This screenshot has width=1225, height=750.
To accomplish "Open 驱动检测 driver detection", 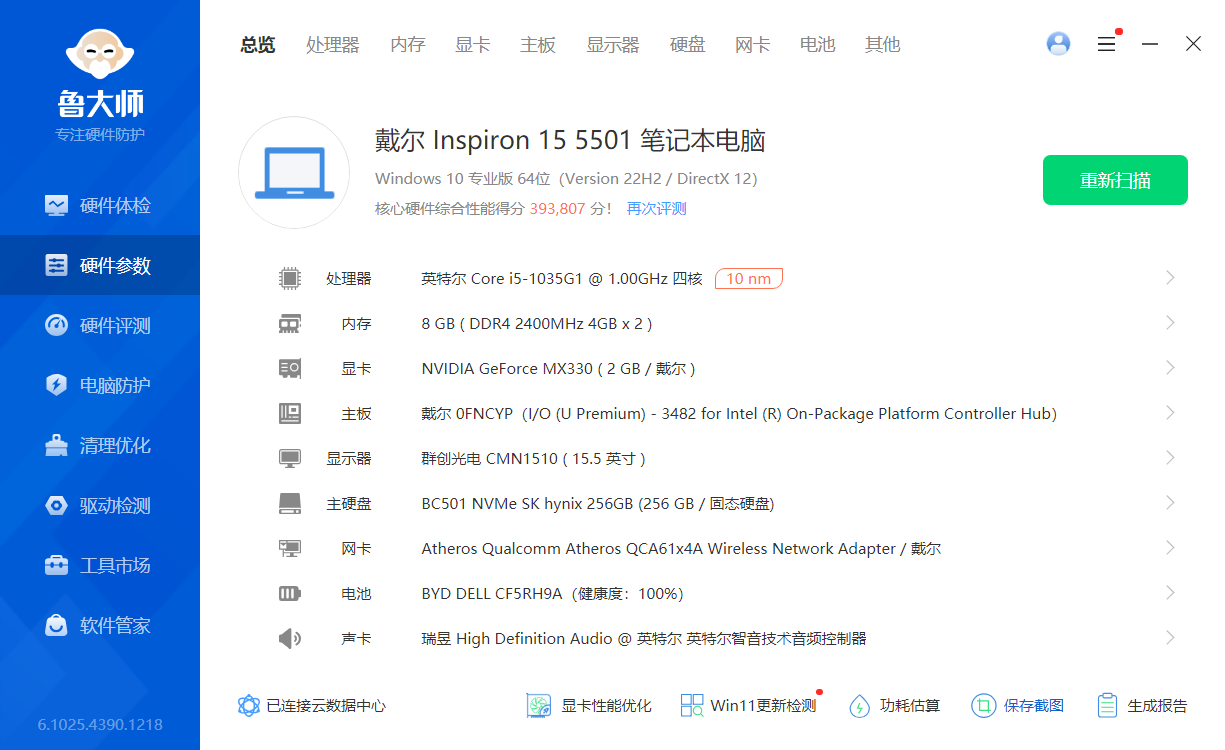I will [99, 505].
